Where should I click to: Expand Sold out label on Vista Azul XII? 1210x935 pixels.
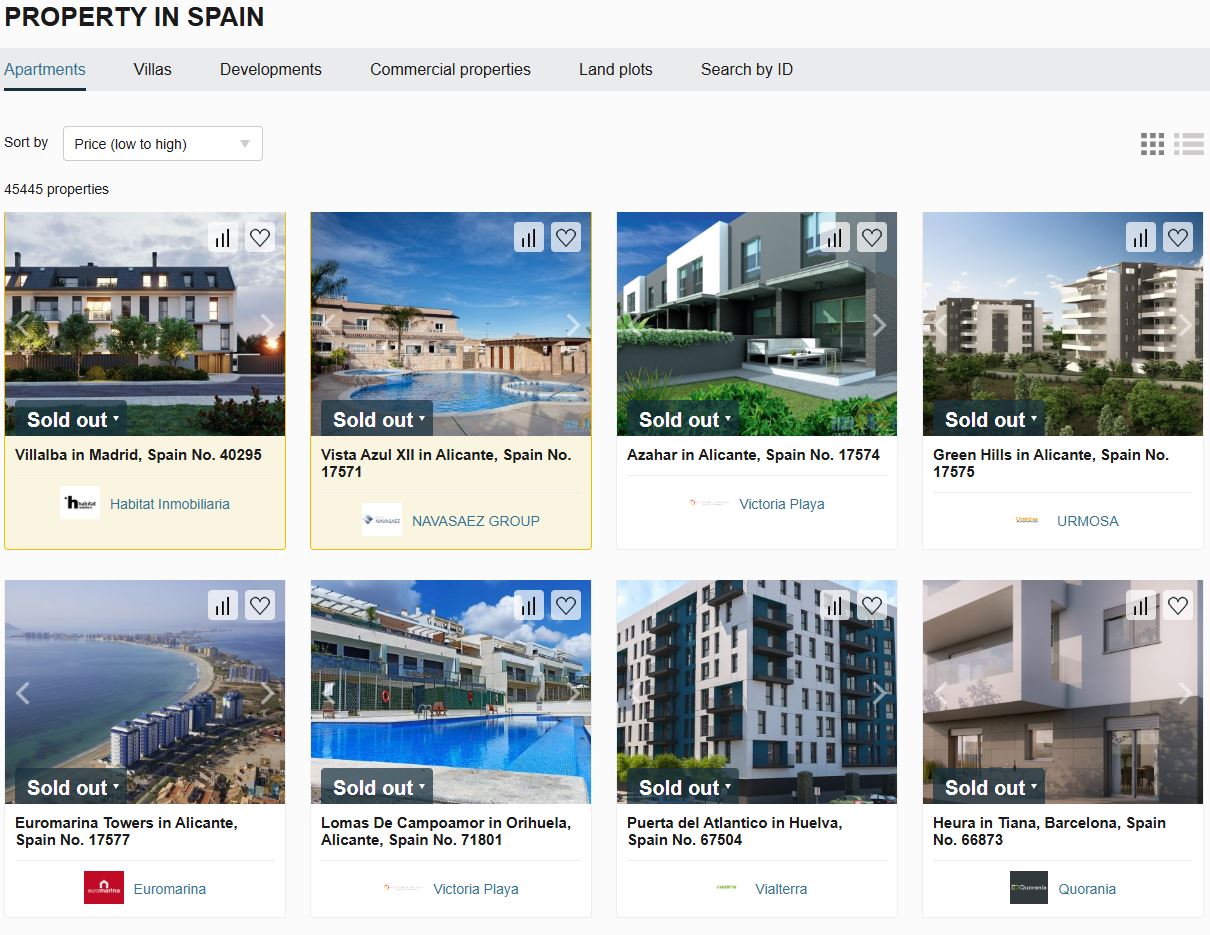click(x=377, y=420)
